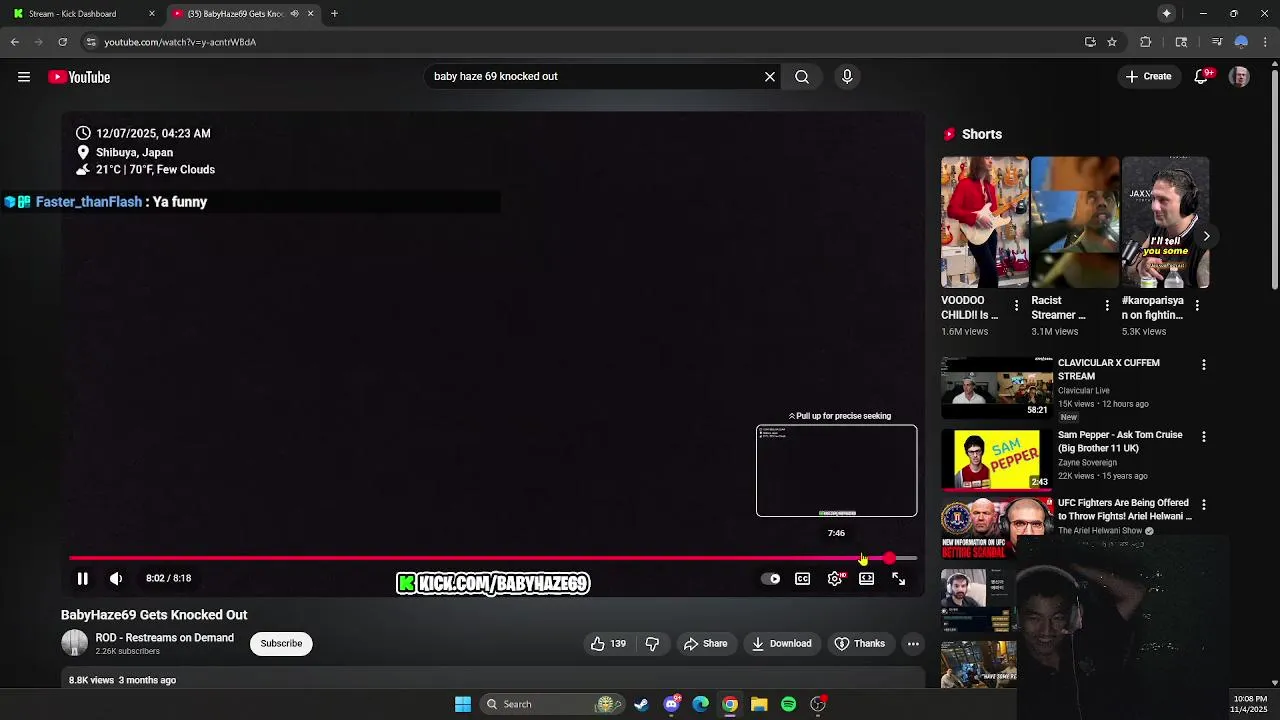Enter full screen mode
The width and height of the screenshot is (1280, 720).
(899, 579)
